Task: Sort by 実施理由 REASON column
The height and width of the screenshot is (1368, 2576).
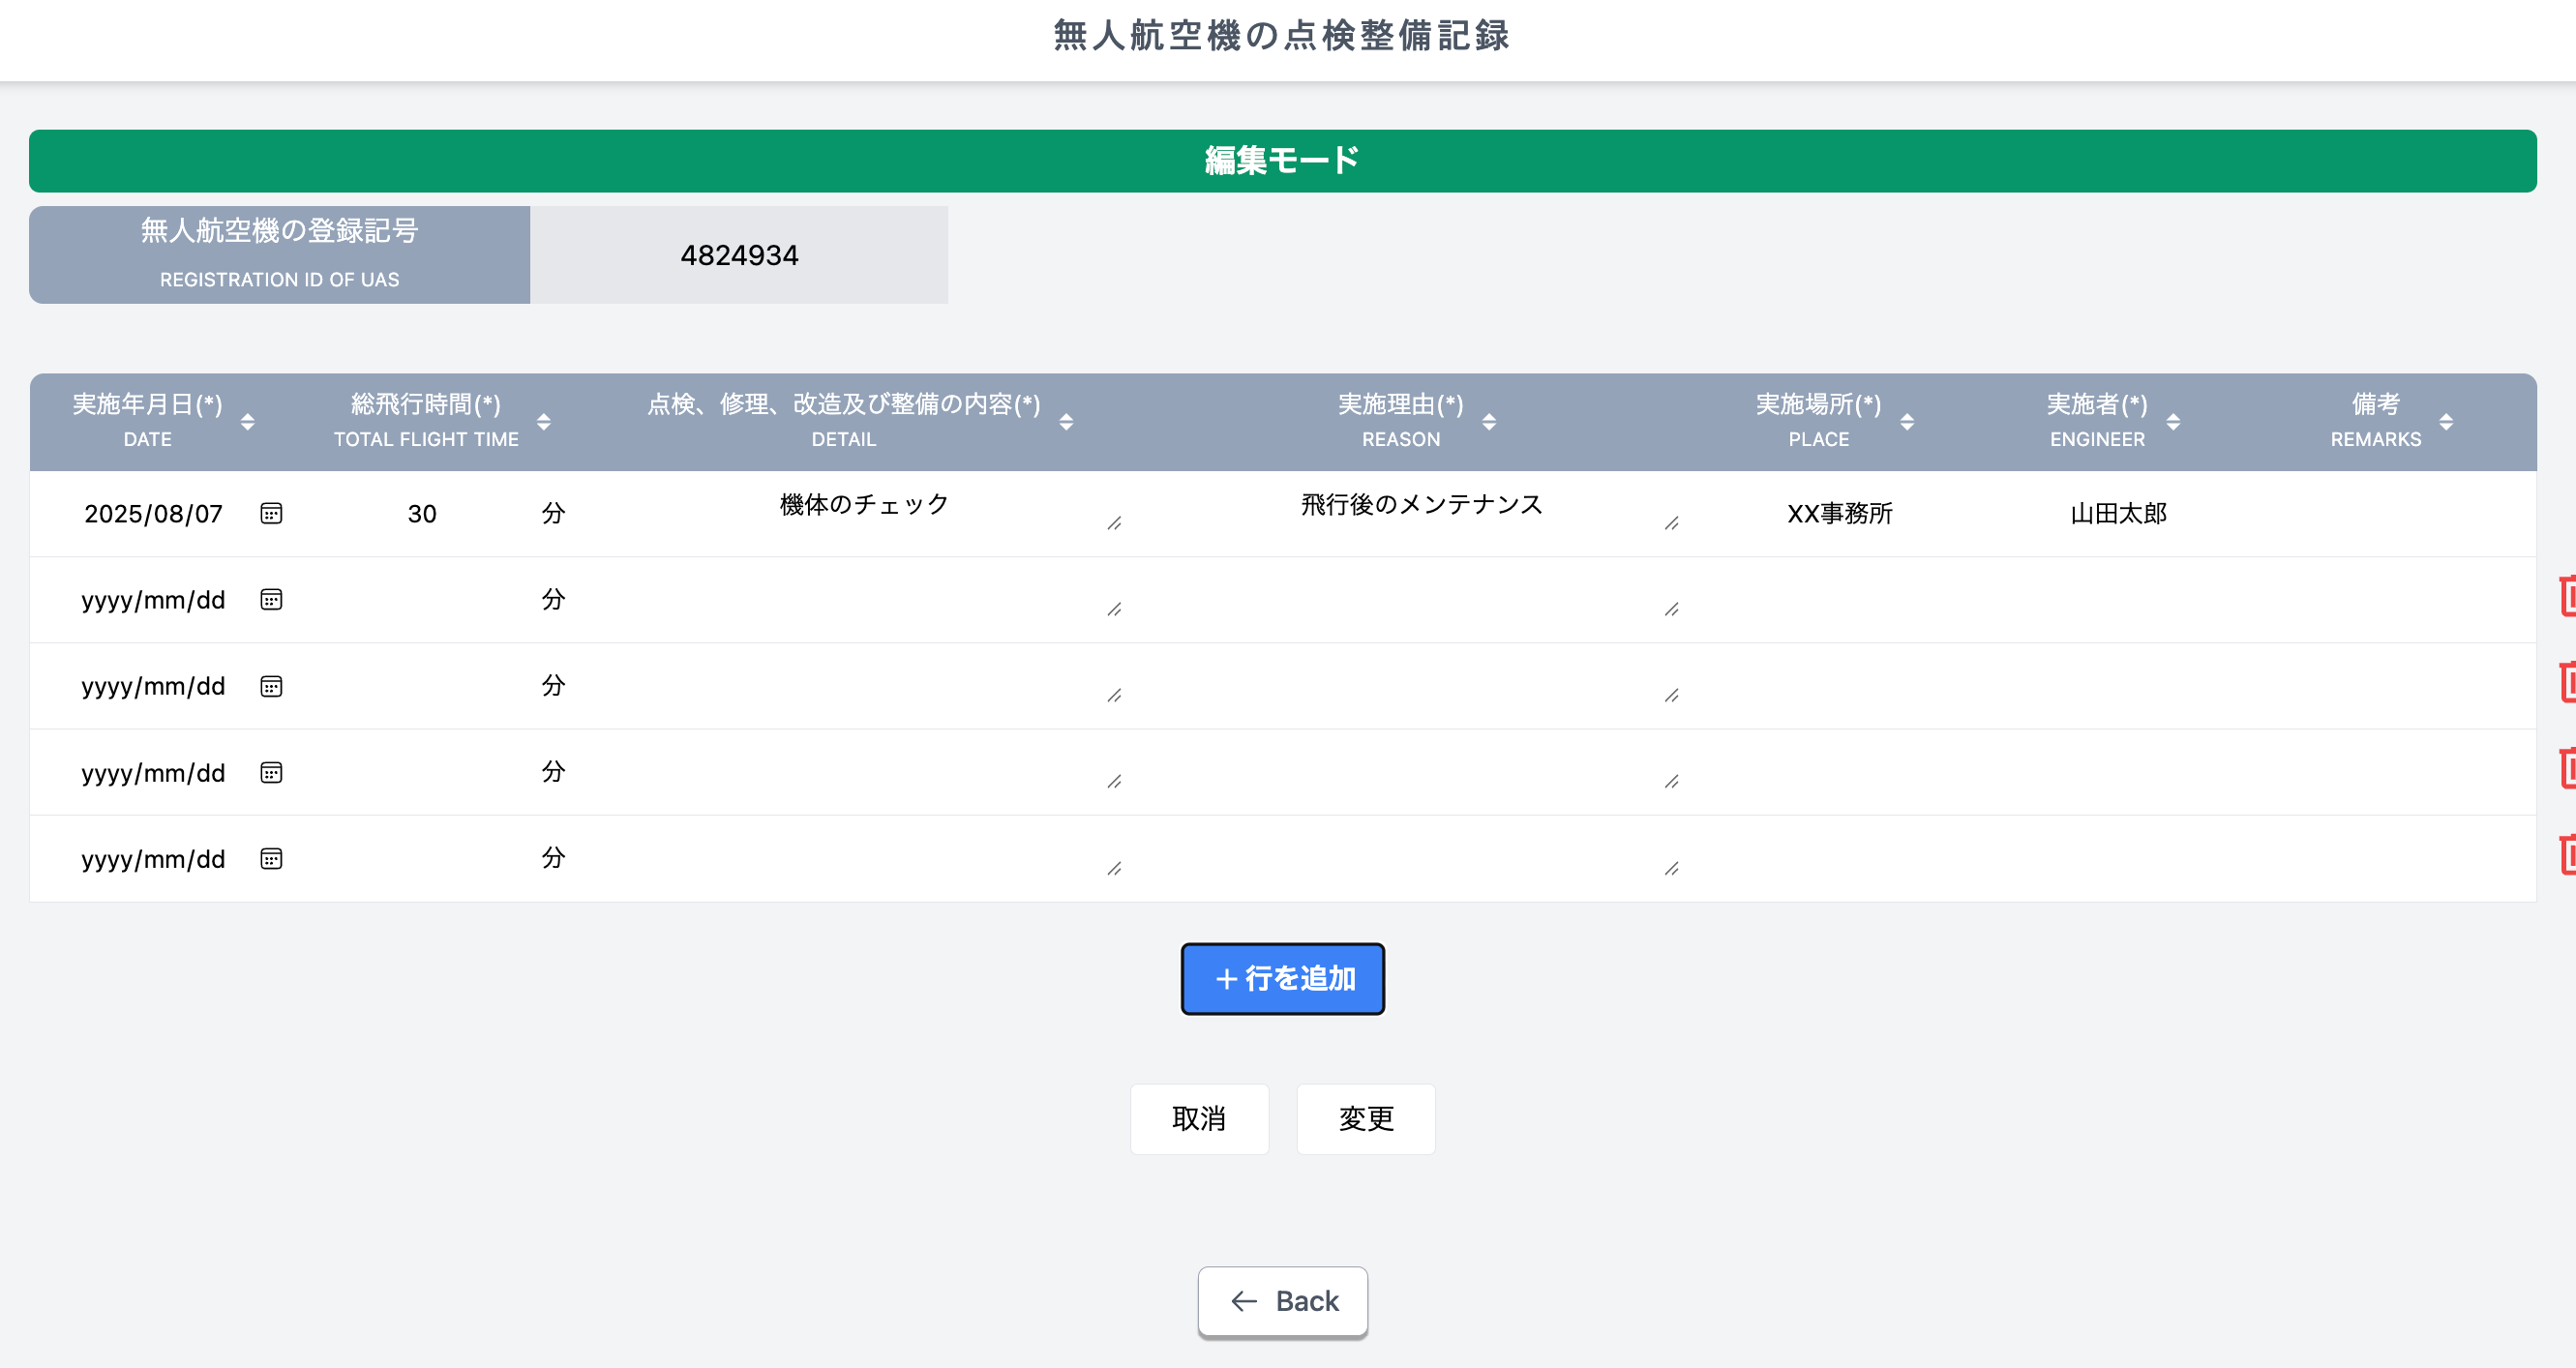Action: 1488,422
